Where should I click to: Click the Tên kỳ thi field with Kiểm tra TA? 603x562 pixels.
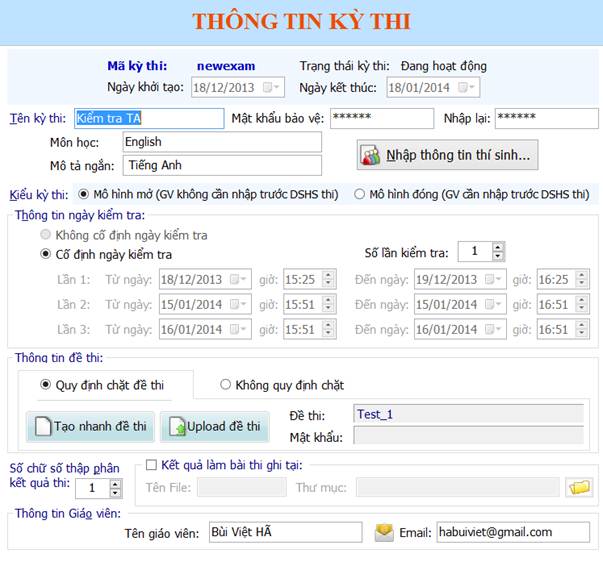coord(149,118)
